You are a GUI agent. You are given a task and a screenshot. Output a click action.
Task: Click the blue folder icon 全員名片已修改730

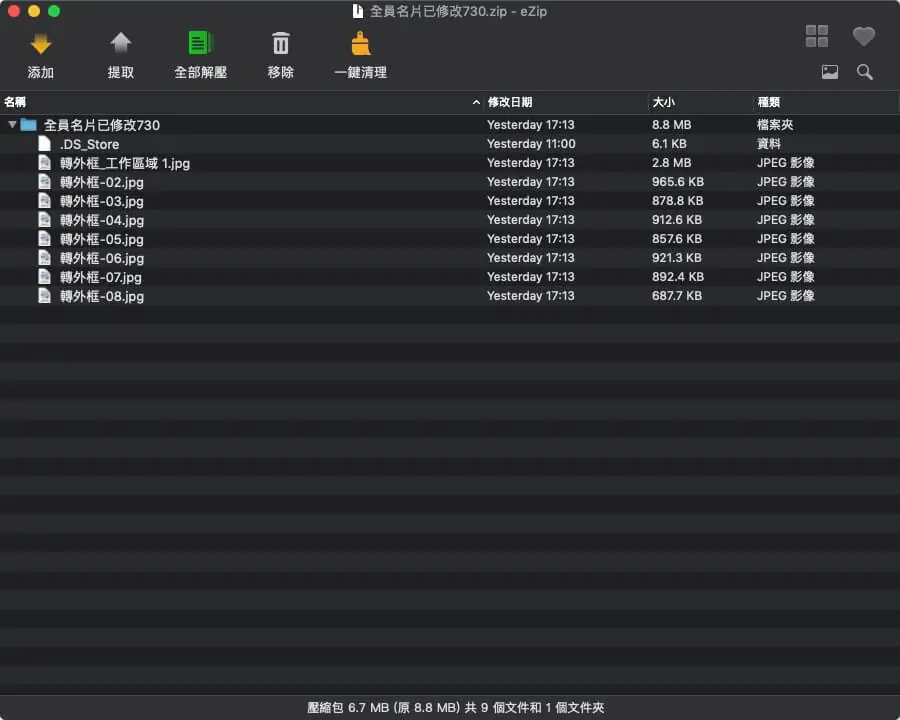click(28, 125)
